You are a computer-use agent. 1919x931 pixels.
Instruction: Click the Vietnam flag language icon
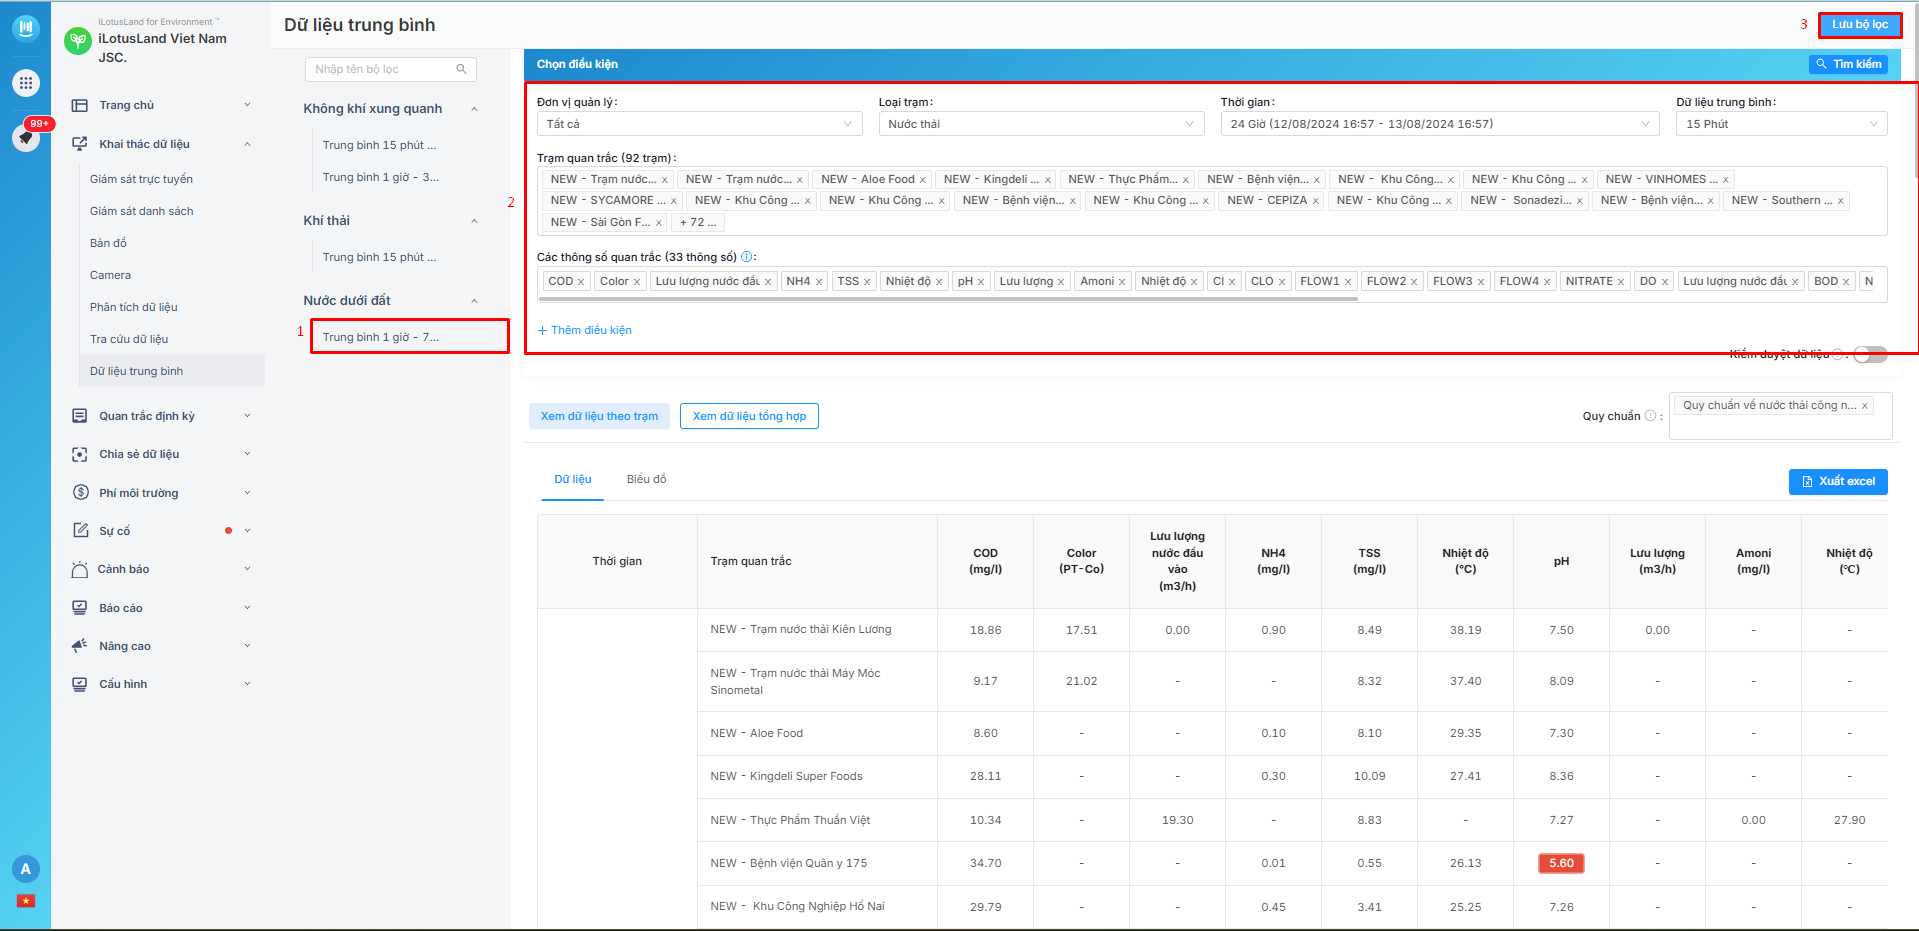click(x=26, y=901)
